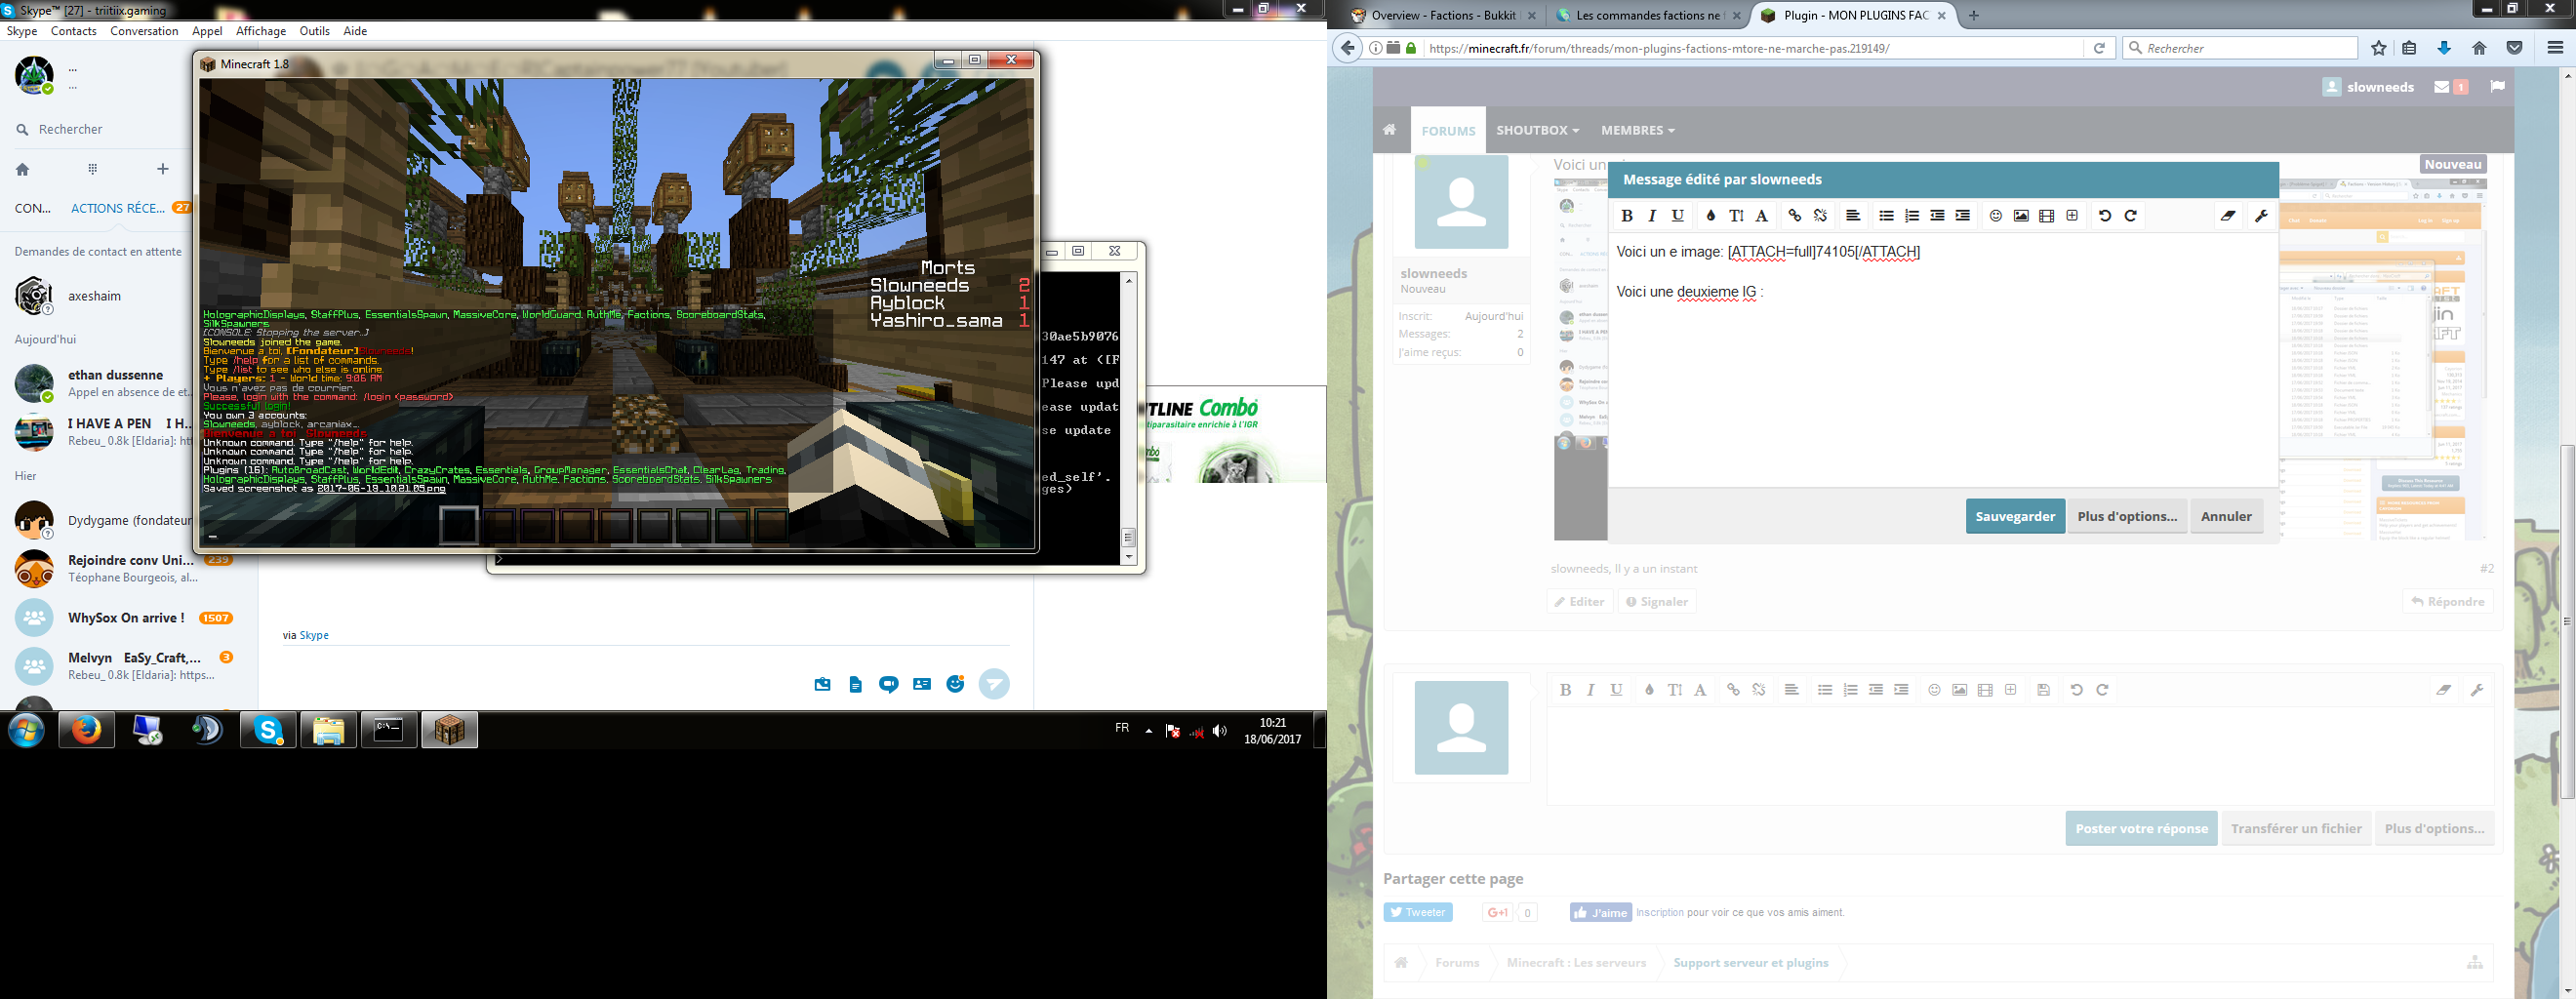2576x999 pixels.
Task: Click the Skype send message button
Action: tap(994, 684)
